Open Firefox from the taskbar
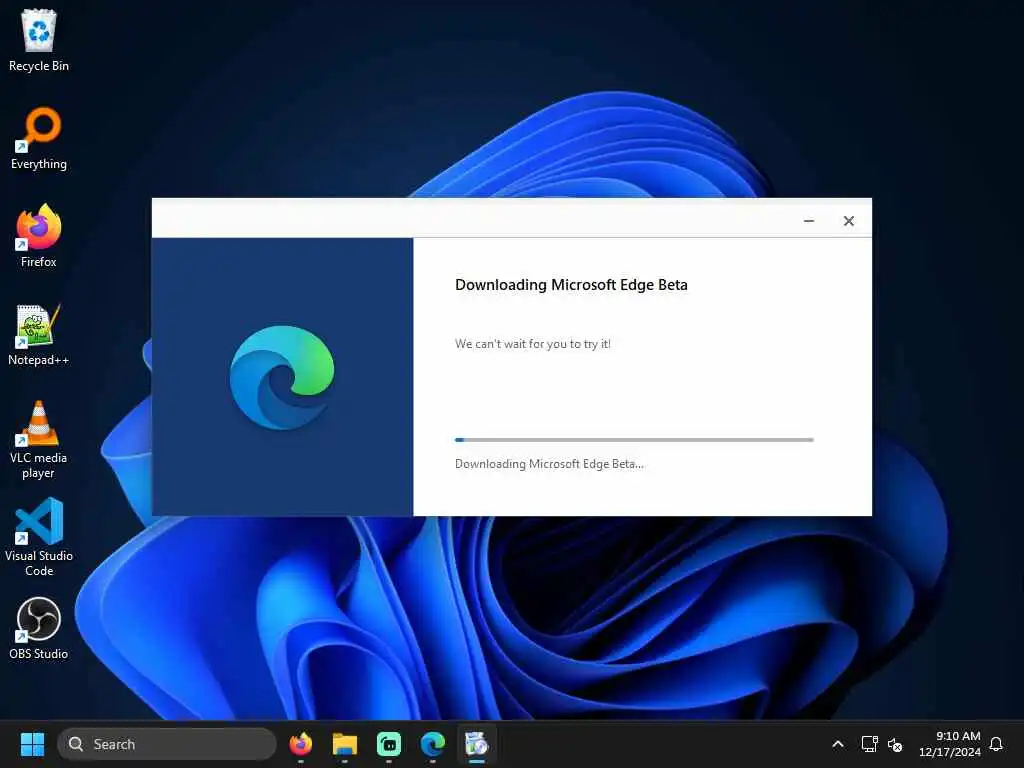The width and height of the screenshot is (1024, 768). [300, 744]
